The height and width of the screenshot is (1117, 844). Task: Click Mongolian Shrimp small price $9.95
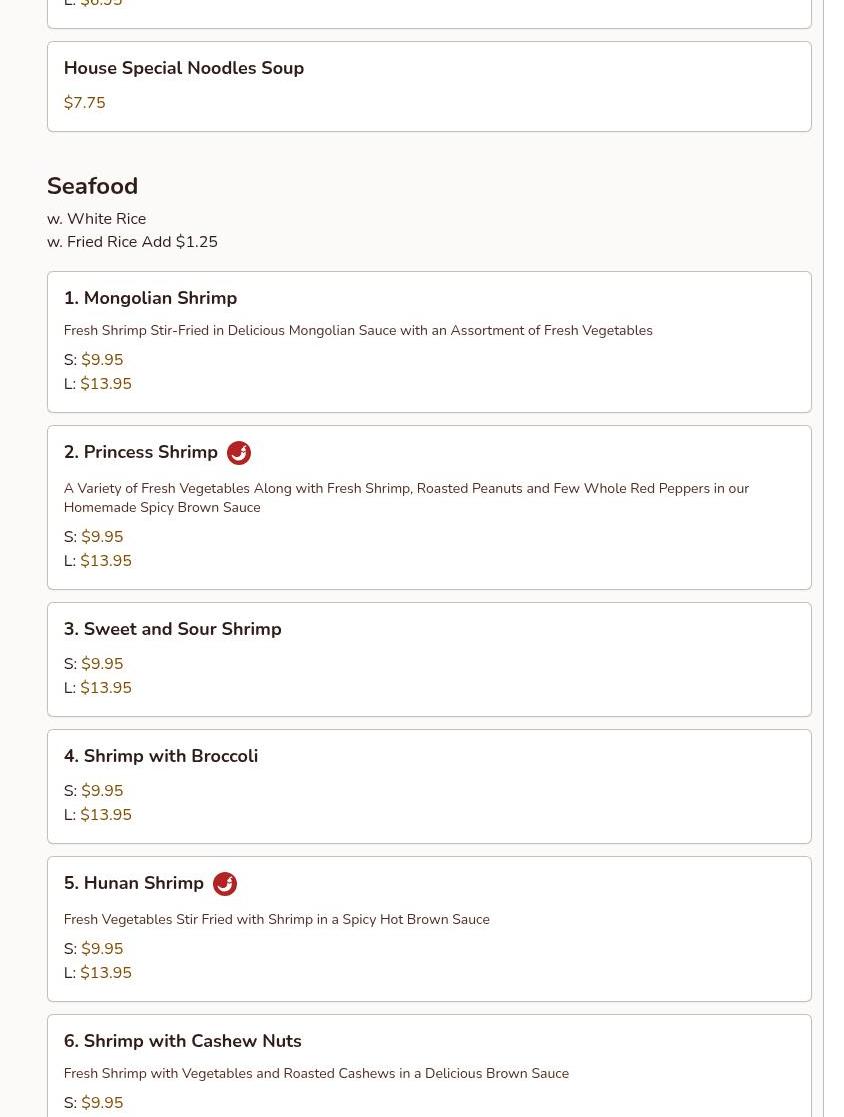click(x=102, y=360)
